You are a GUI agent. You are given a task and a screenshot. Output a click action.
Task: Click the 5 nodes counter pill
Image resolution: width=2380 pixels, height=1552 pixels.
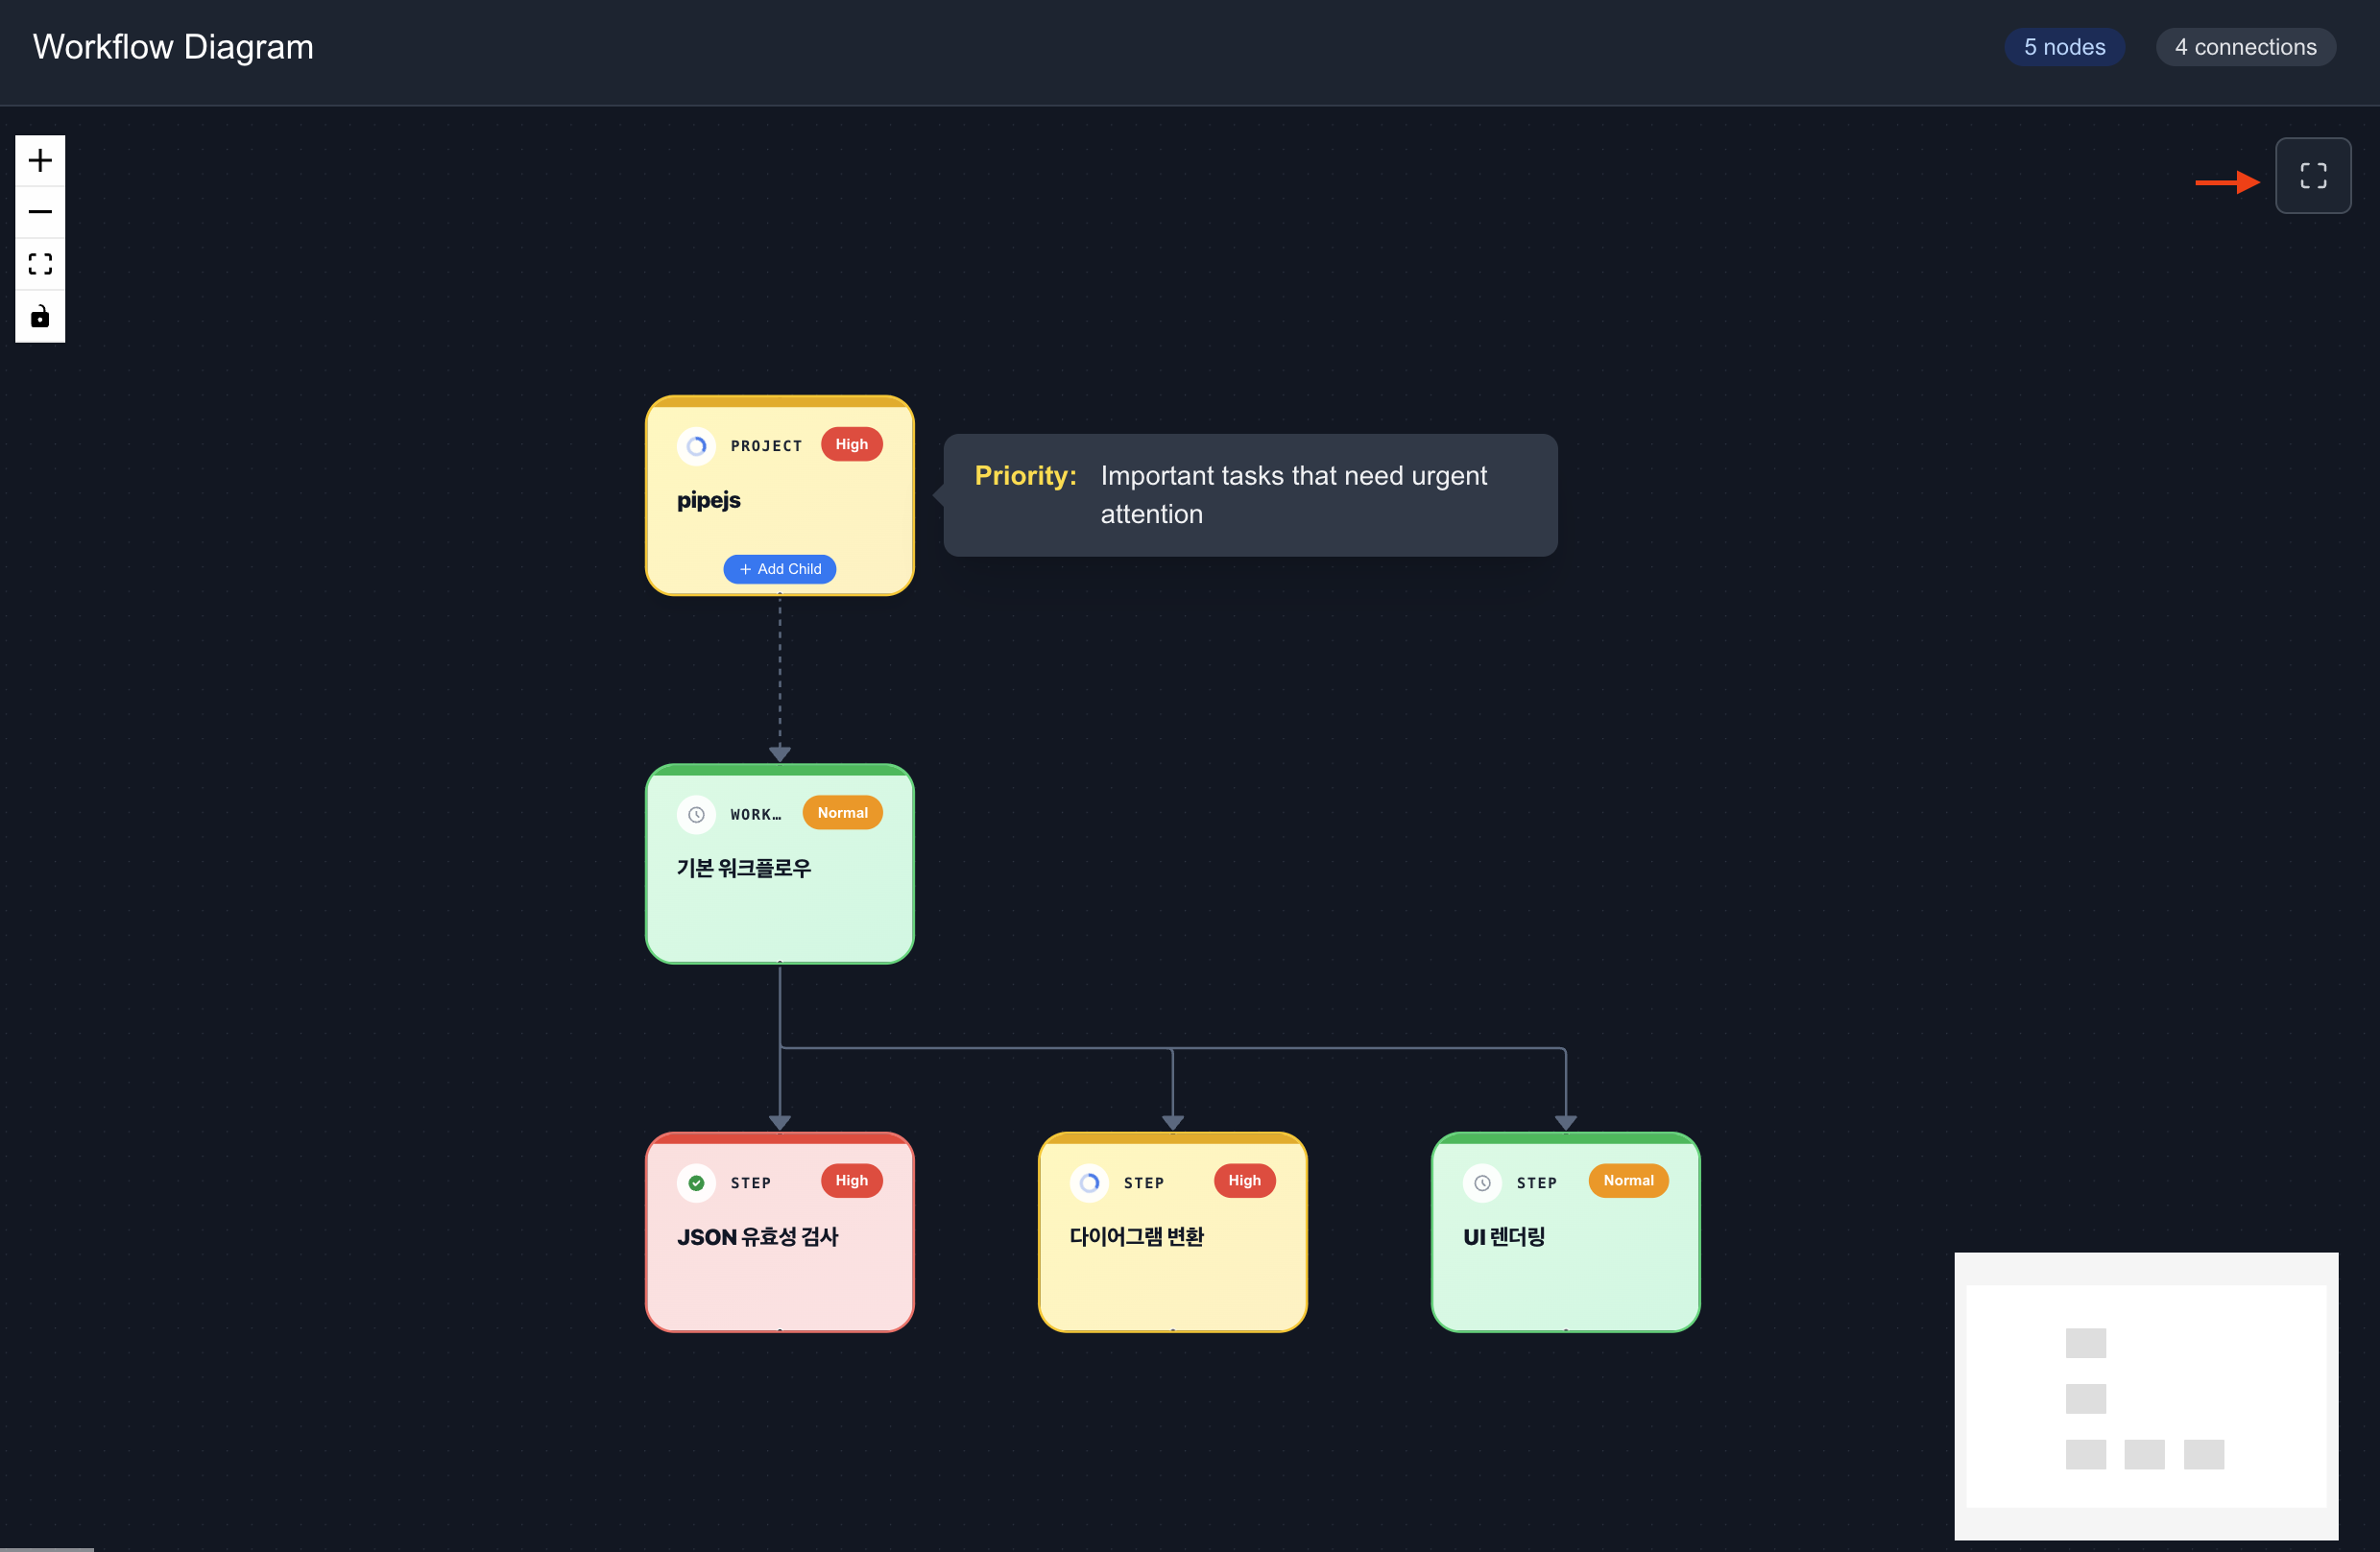click(2064, 47)
